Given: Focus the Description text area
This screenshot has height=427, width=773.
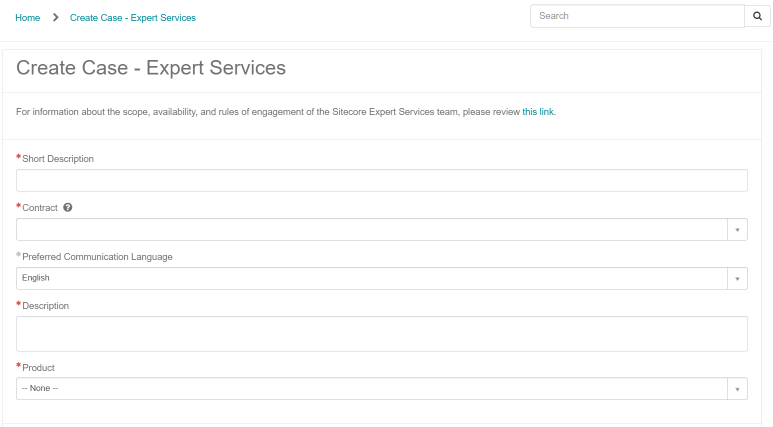Looking at the screenshot, I should [x=382, y=334].
